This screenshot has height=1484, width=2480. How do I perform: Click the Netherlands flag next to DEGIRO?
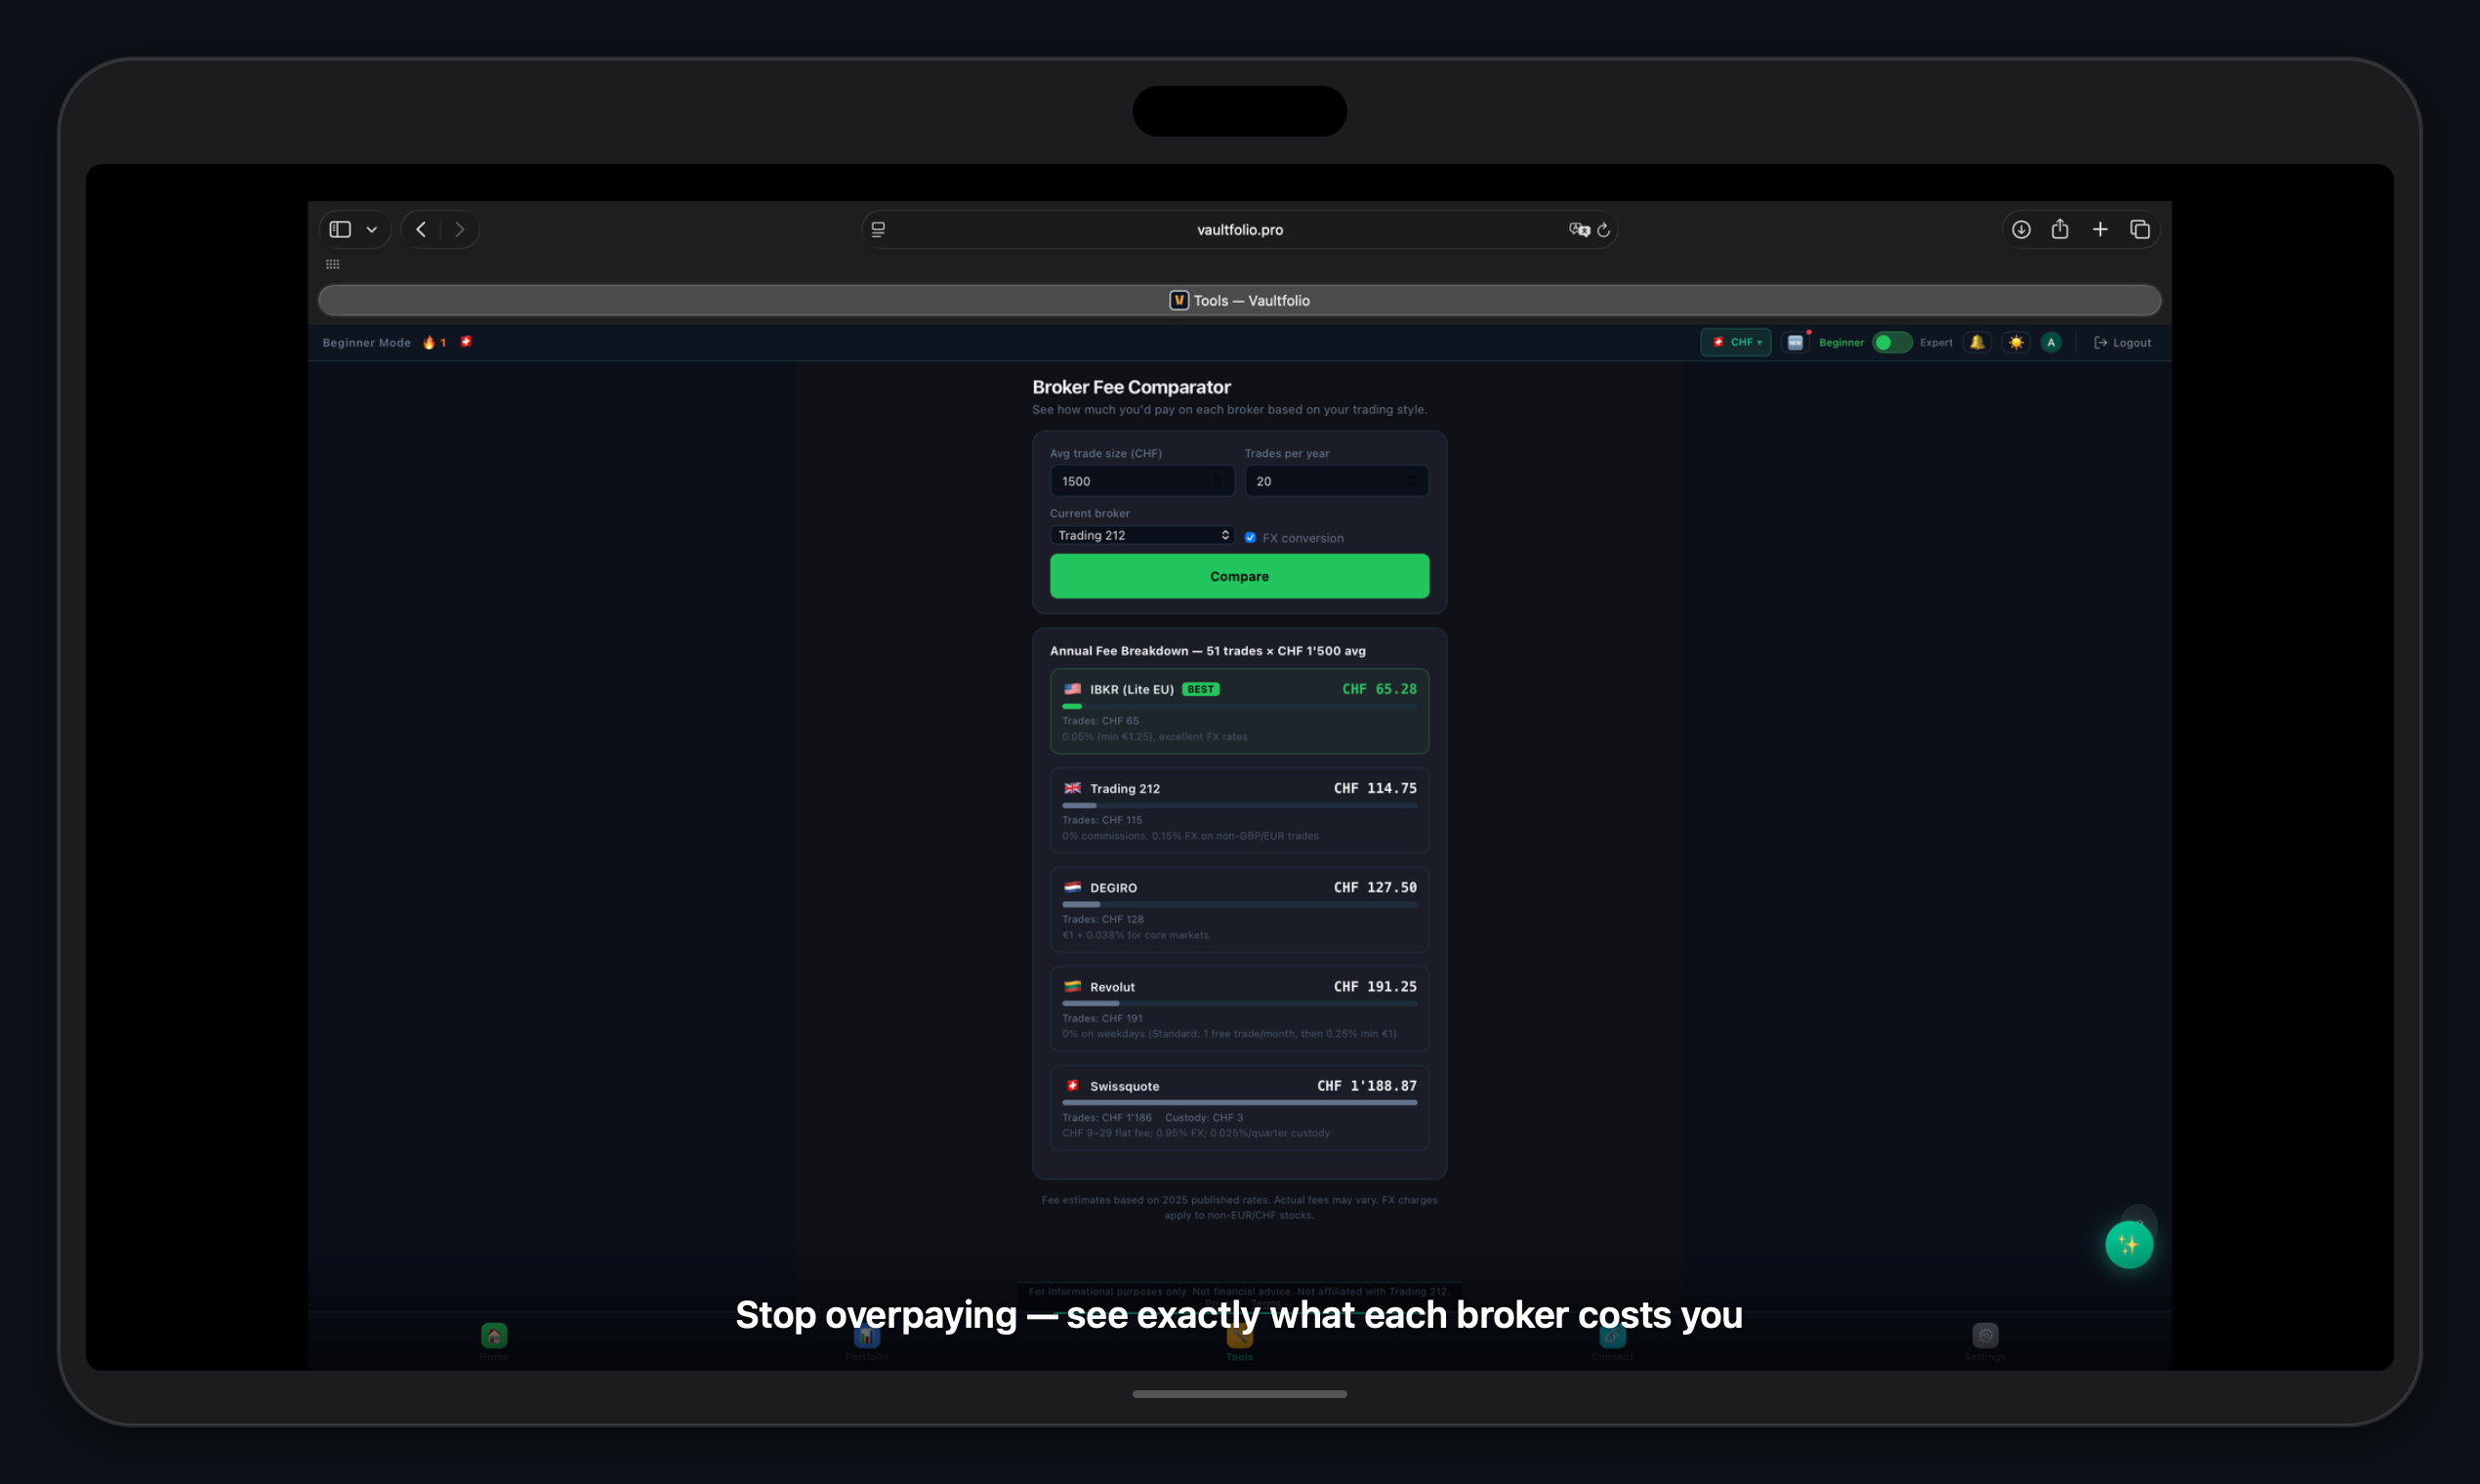(1073, 887)
